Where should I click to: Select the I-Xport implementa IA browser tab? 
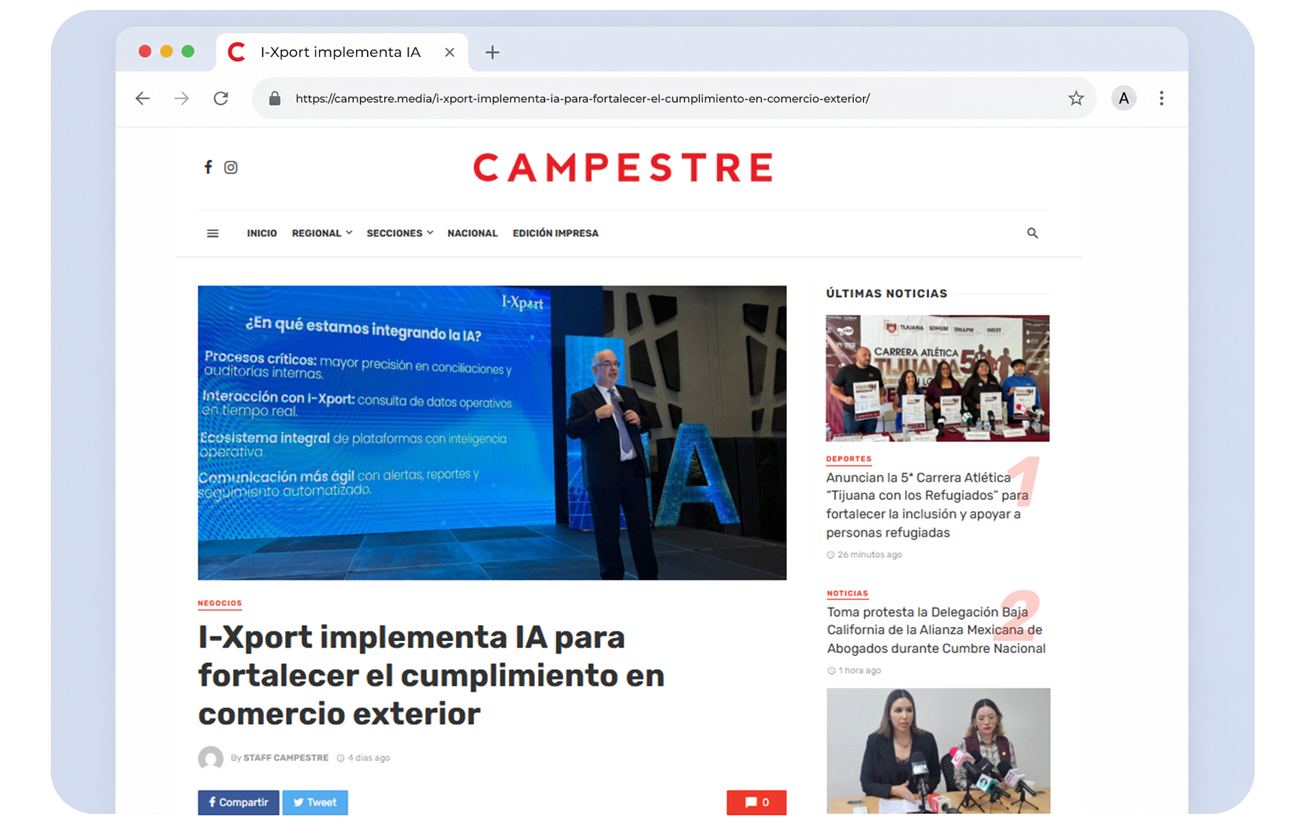(x=340, y=52)
